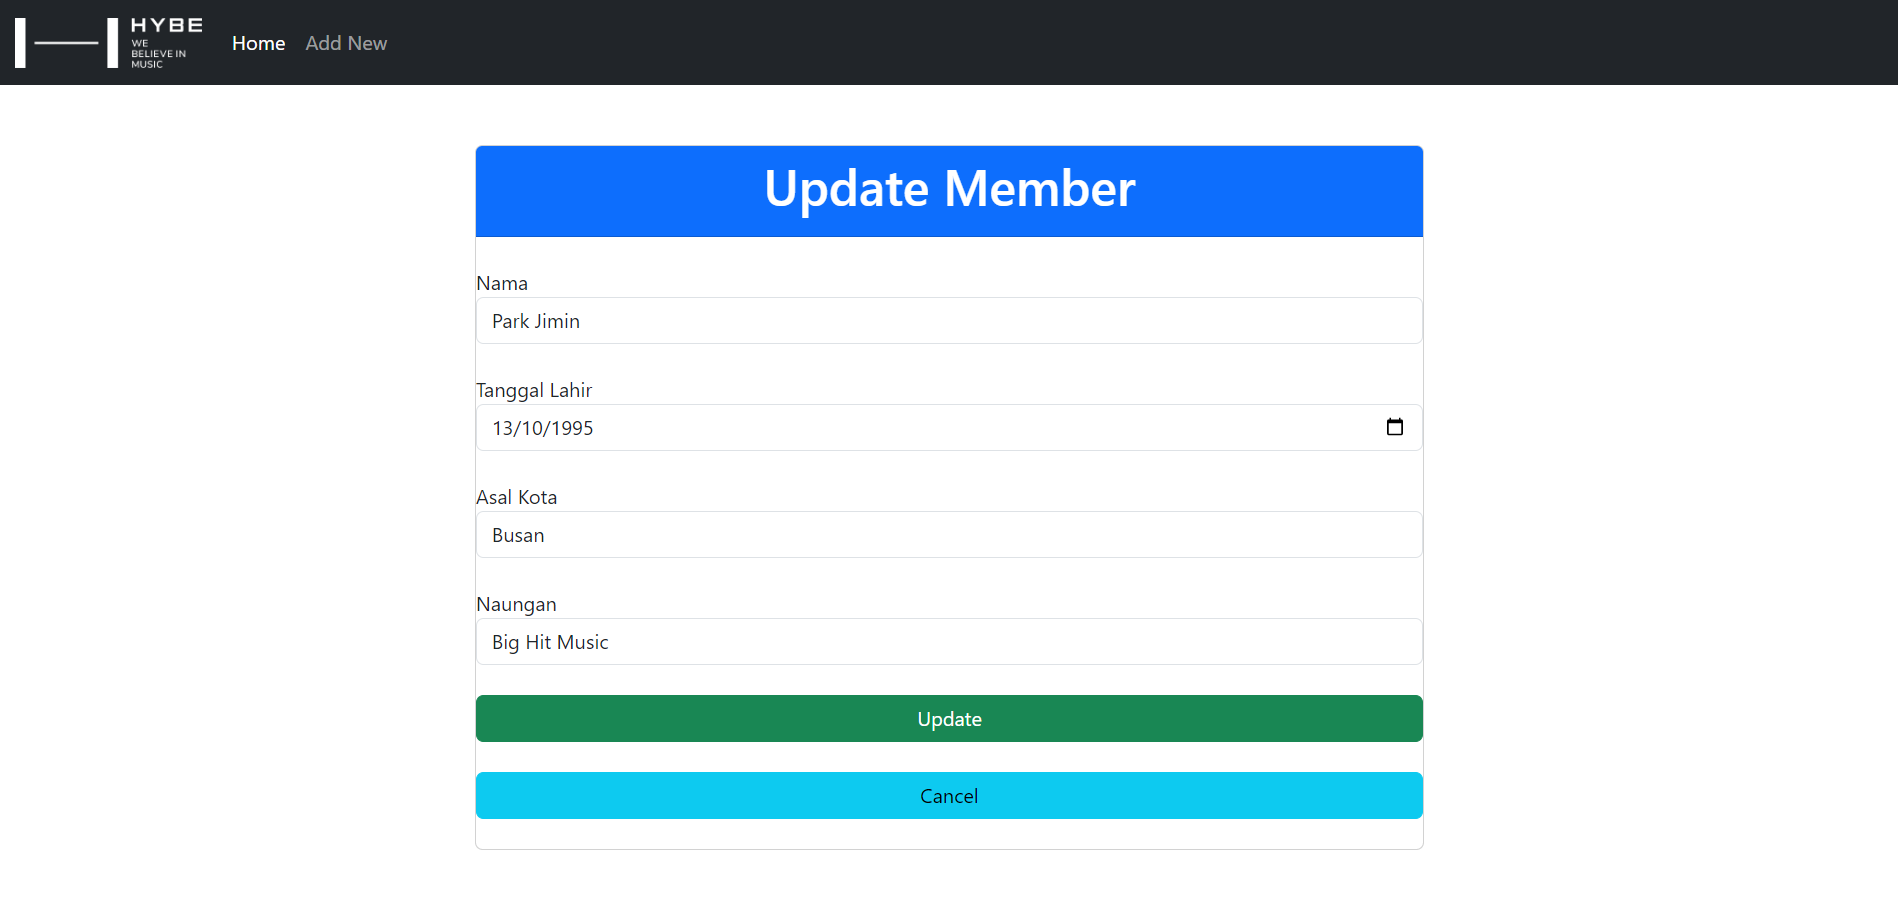This screenshot has width=1898, height=900.
Task: Navigate to the Home menu item
Action: point(258,43)
